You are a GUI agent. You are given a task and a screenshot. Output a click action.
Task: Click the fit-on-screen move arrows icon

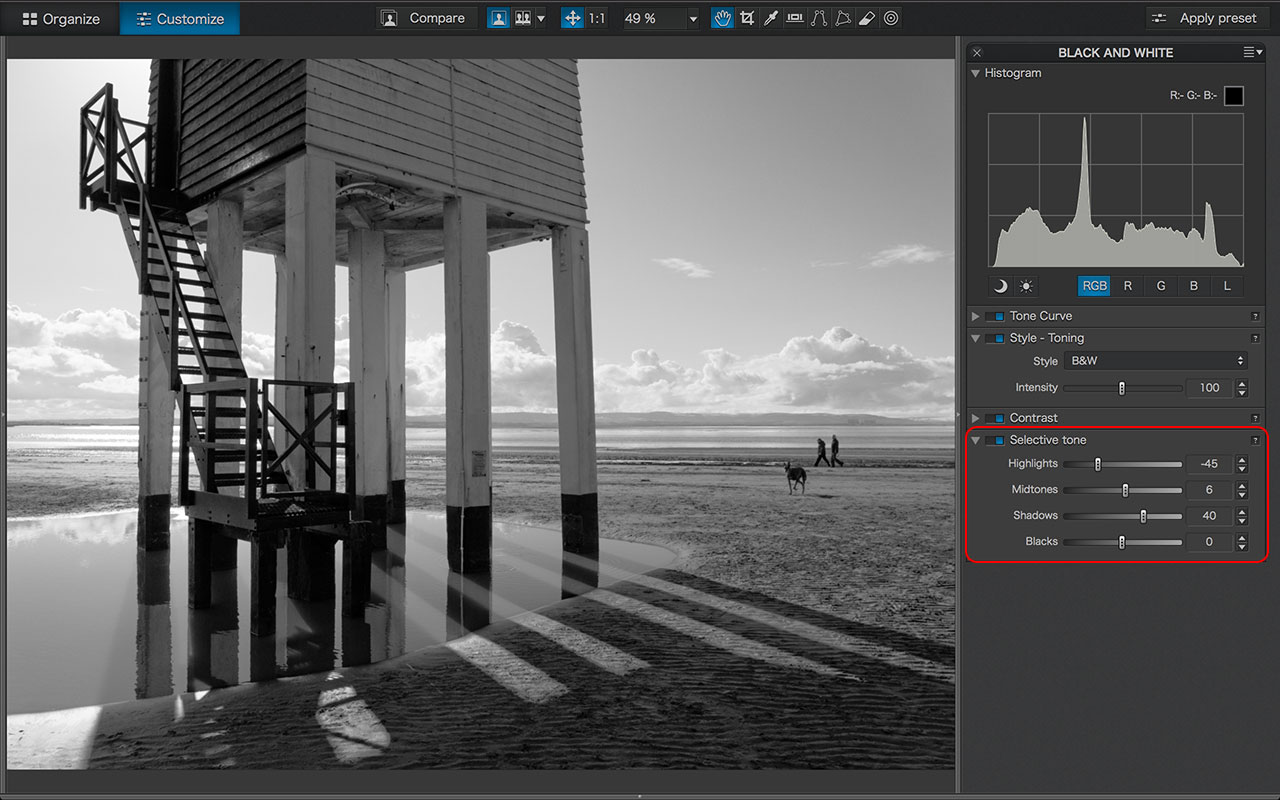(572, 18)
